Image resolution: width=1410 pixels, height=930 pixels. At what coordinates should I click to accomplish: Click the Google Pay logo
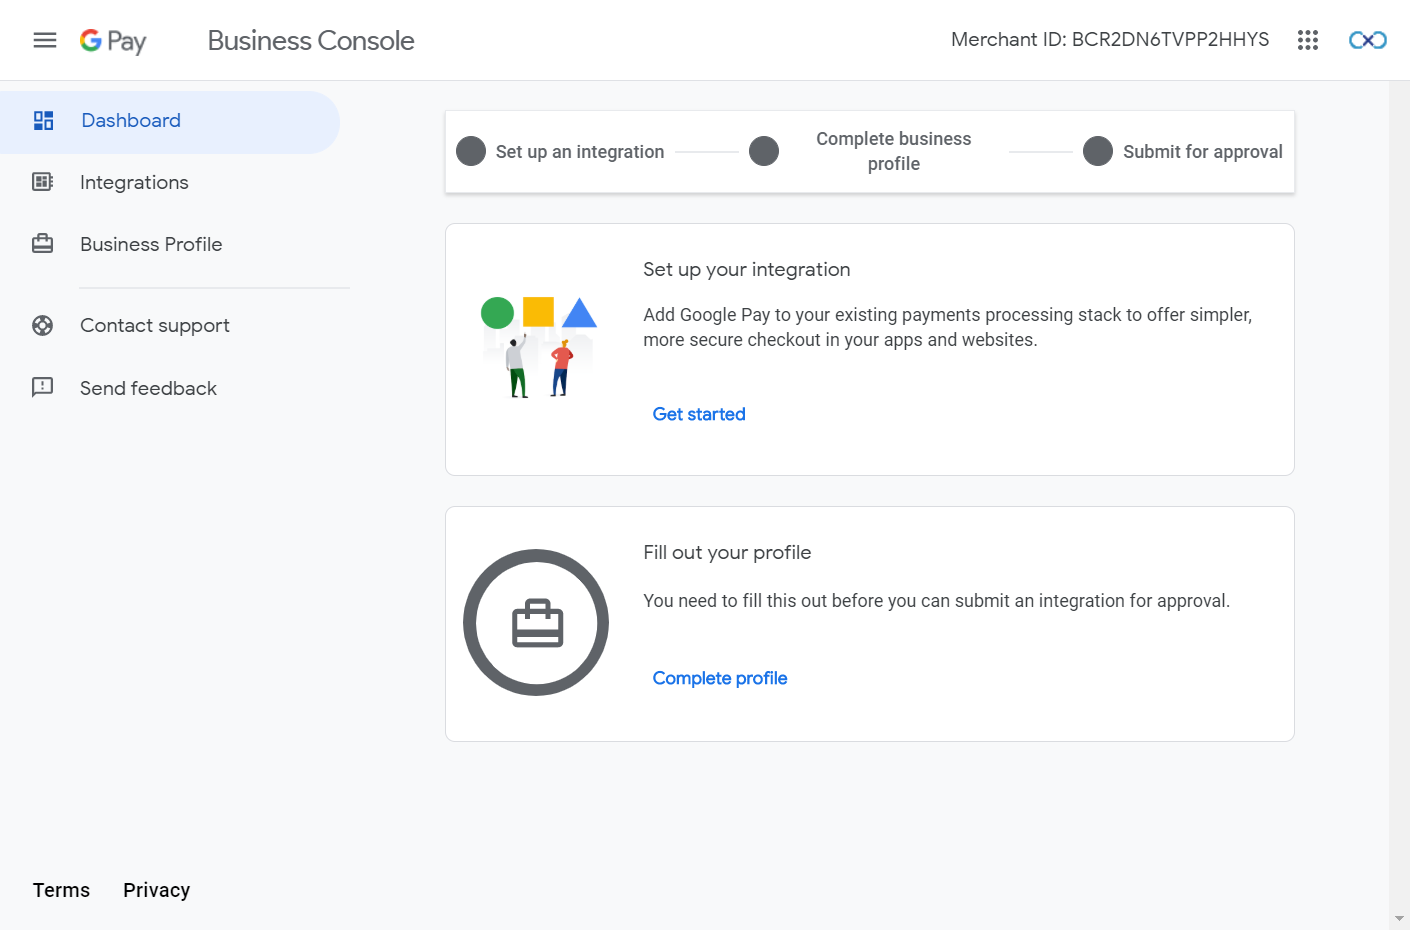(x=113, y=41)
